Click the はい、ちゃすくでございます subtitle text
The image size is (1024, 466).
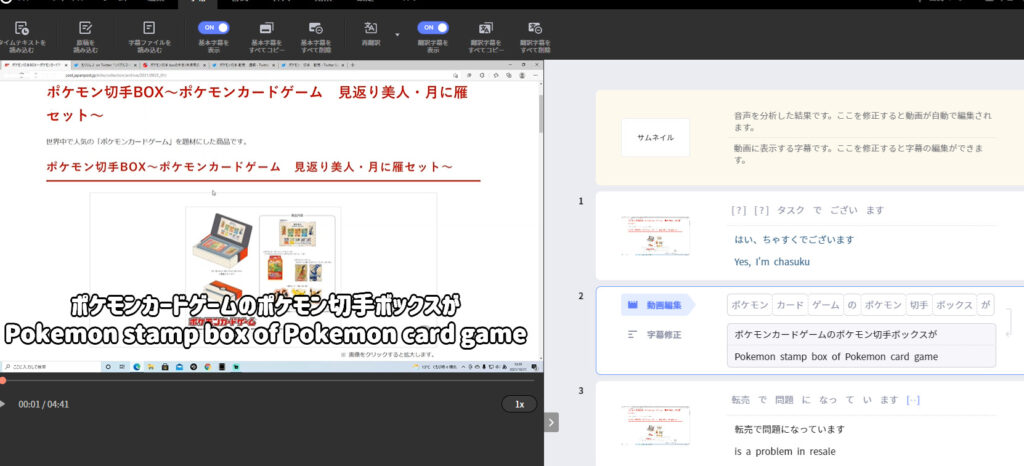click(794, 240)
